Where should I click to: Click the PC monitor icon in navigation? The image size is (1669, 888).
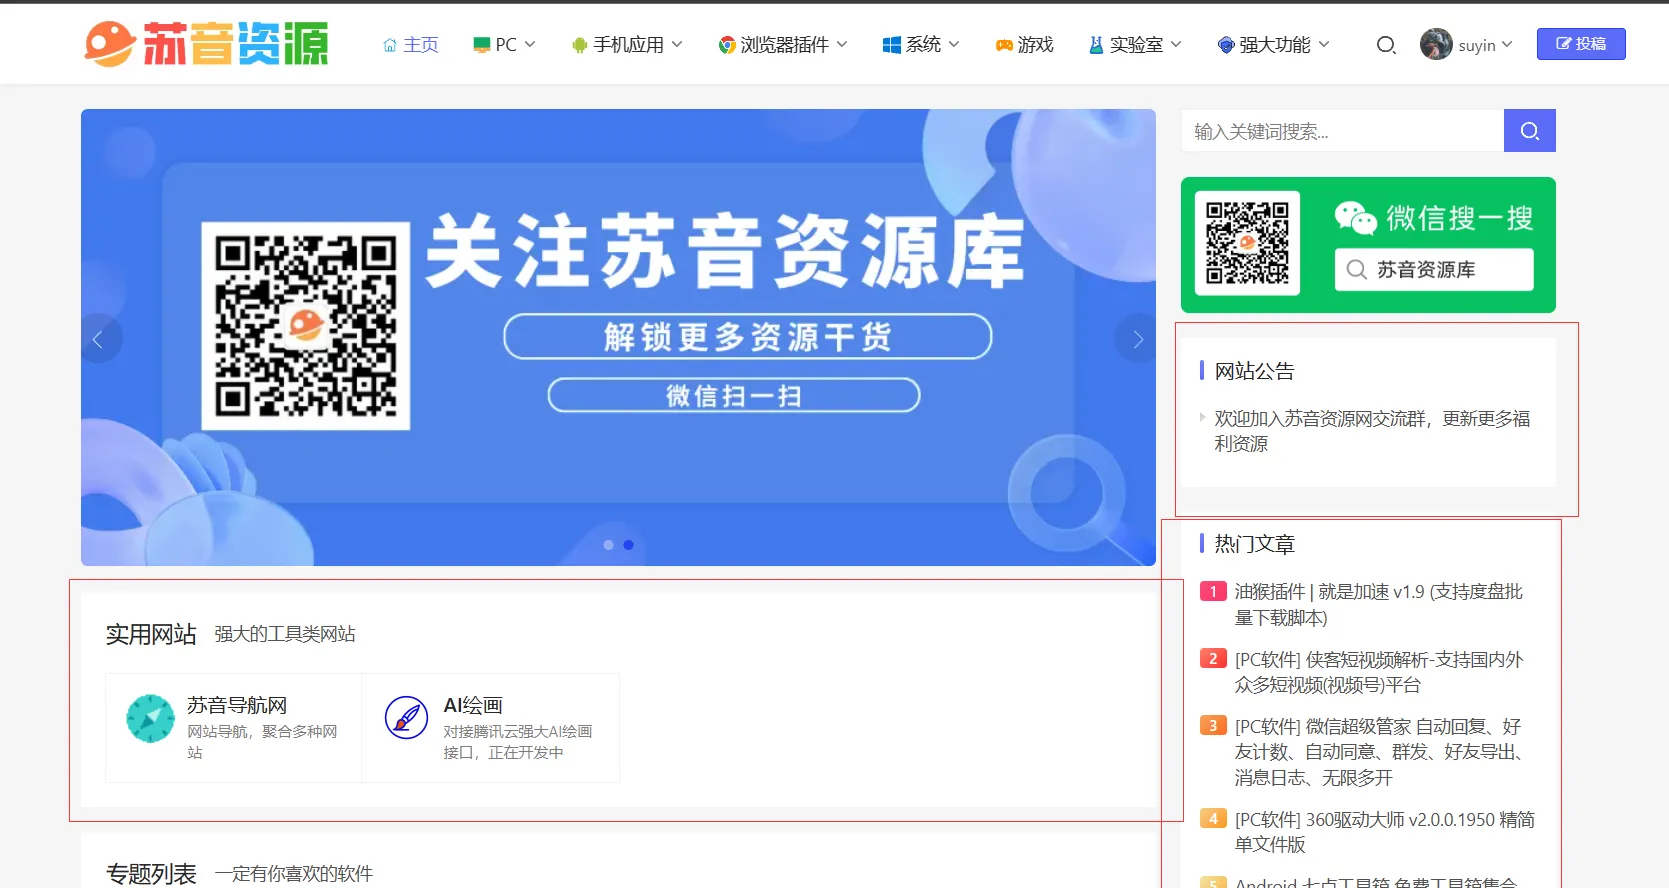tap(481, 45)
